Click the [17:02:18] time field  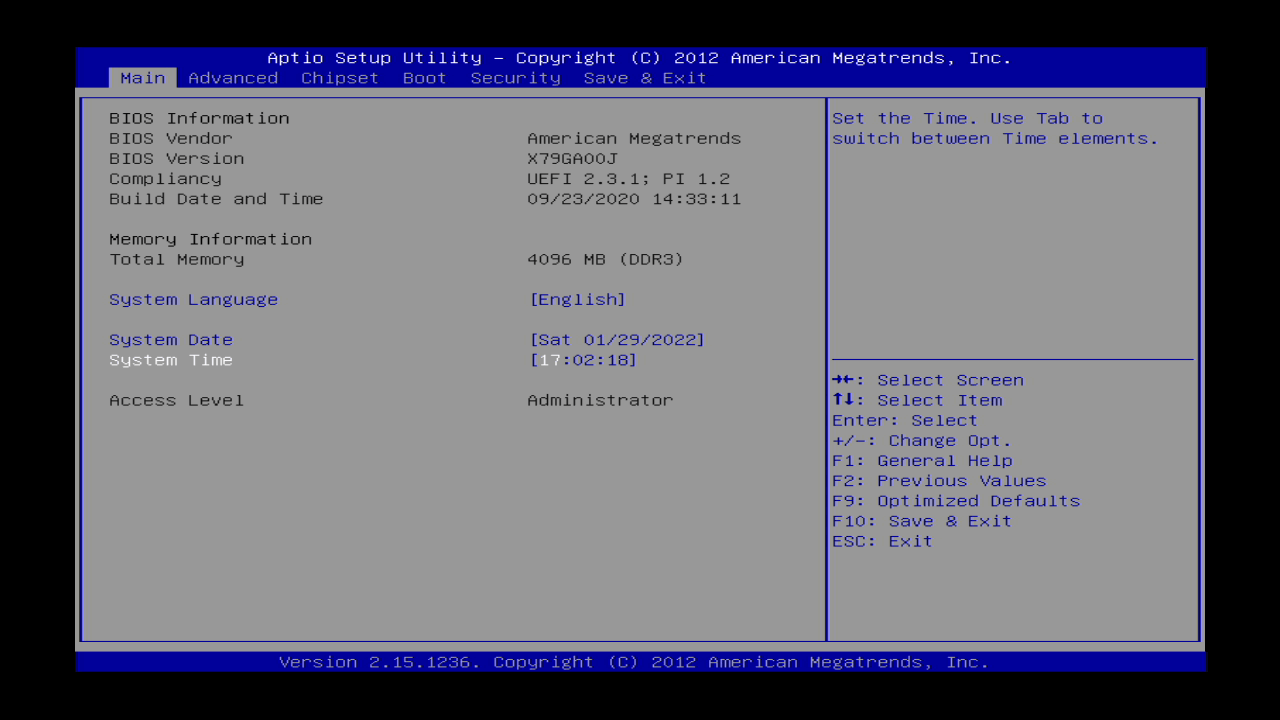click(x=583, y=360)
